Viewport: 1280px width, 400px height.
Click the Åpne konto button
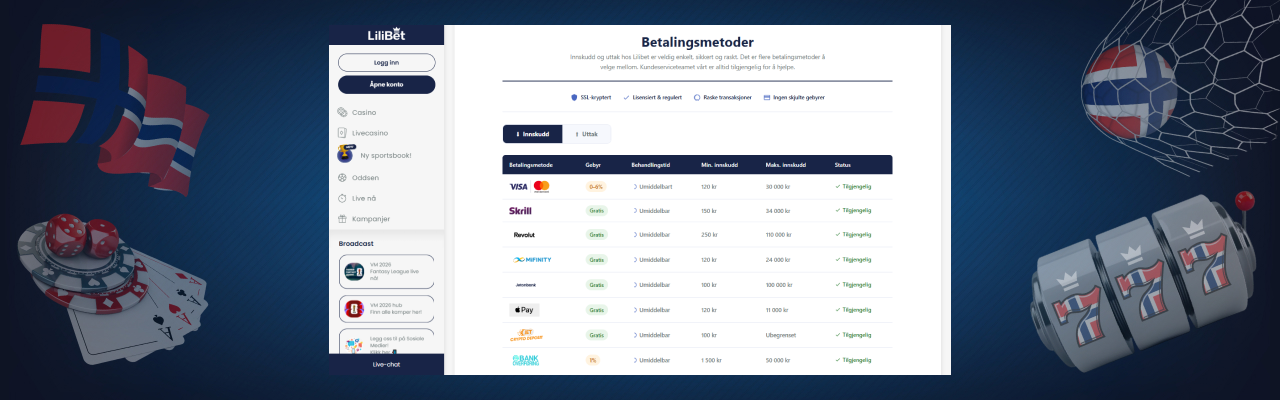point(386,84)
